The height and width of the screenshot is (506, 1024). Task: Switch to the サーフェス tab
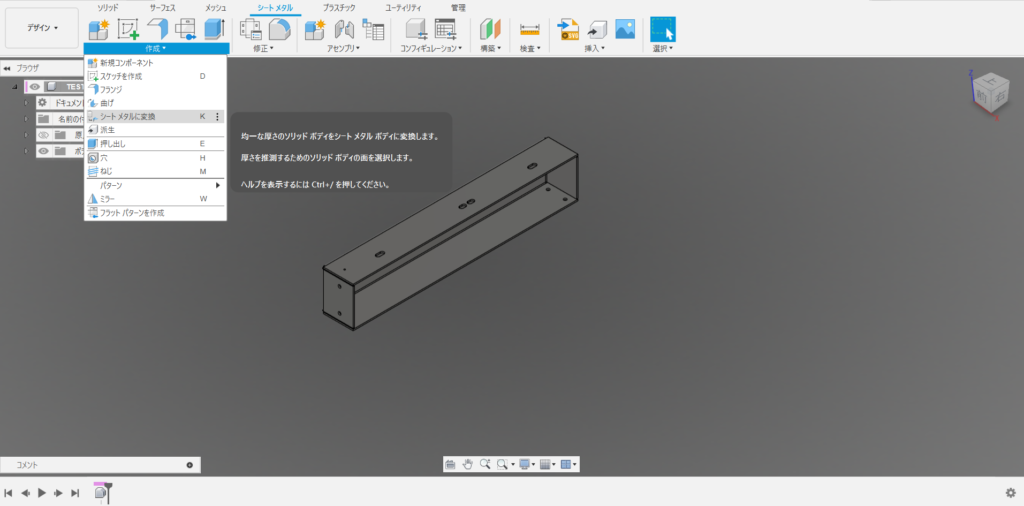pos(163,8)
